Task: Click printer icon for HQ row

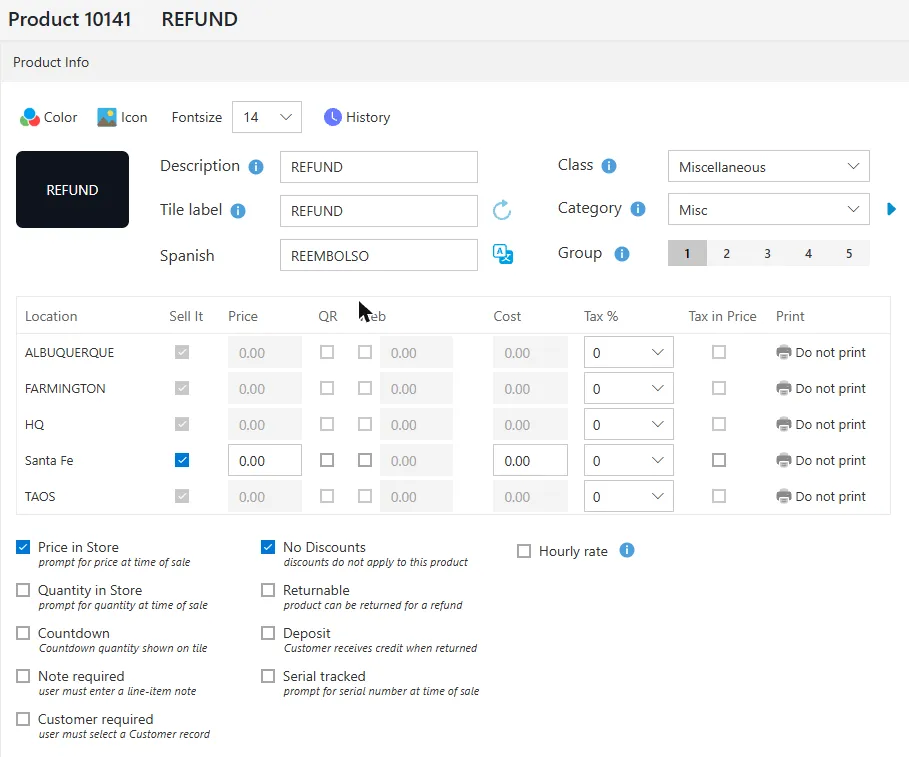Action: (x=783, y=424)
